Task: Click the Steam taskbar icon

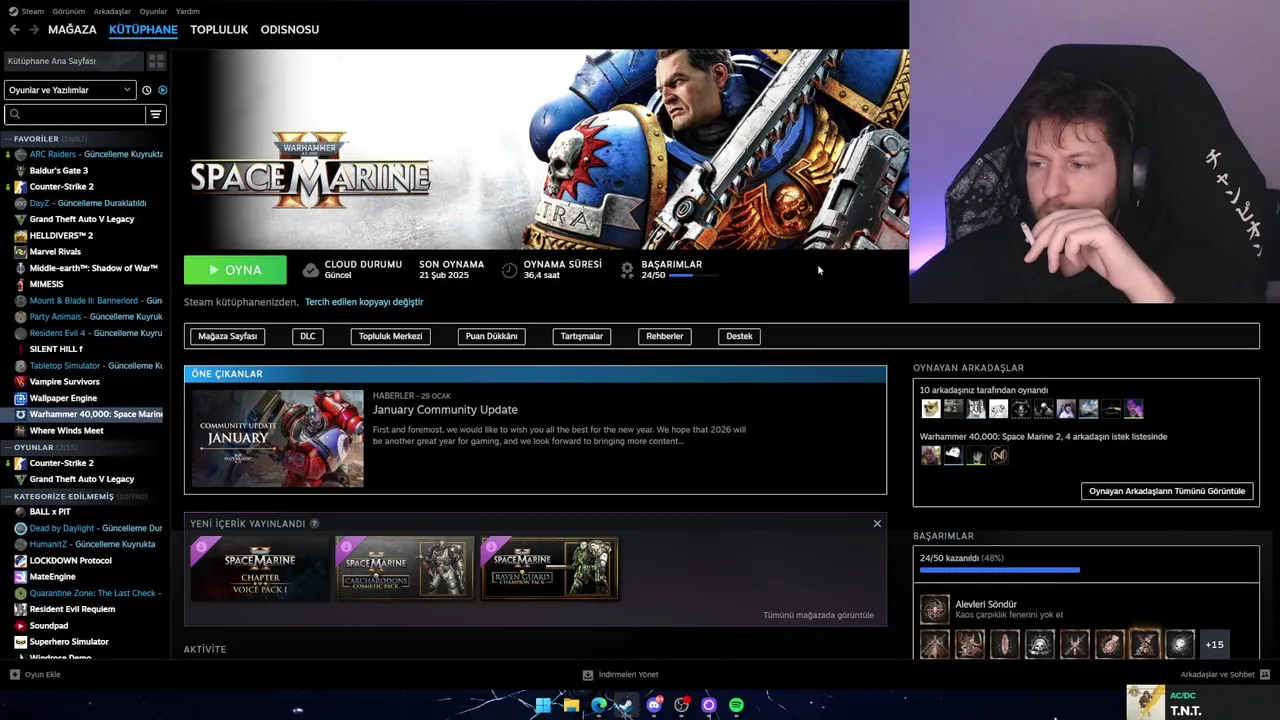Action: pos(625,705)
